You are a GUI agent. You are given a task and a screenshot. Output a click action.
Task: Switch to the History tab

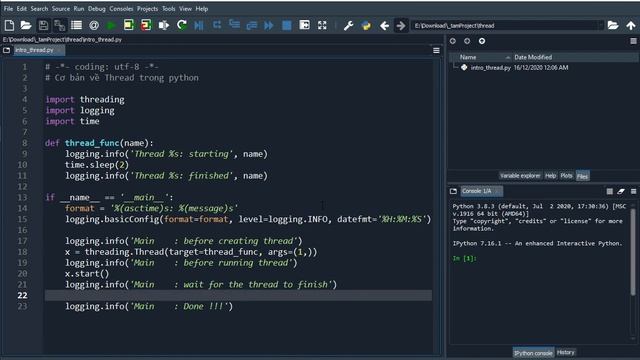click(x=565, y=352)
